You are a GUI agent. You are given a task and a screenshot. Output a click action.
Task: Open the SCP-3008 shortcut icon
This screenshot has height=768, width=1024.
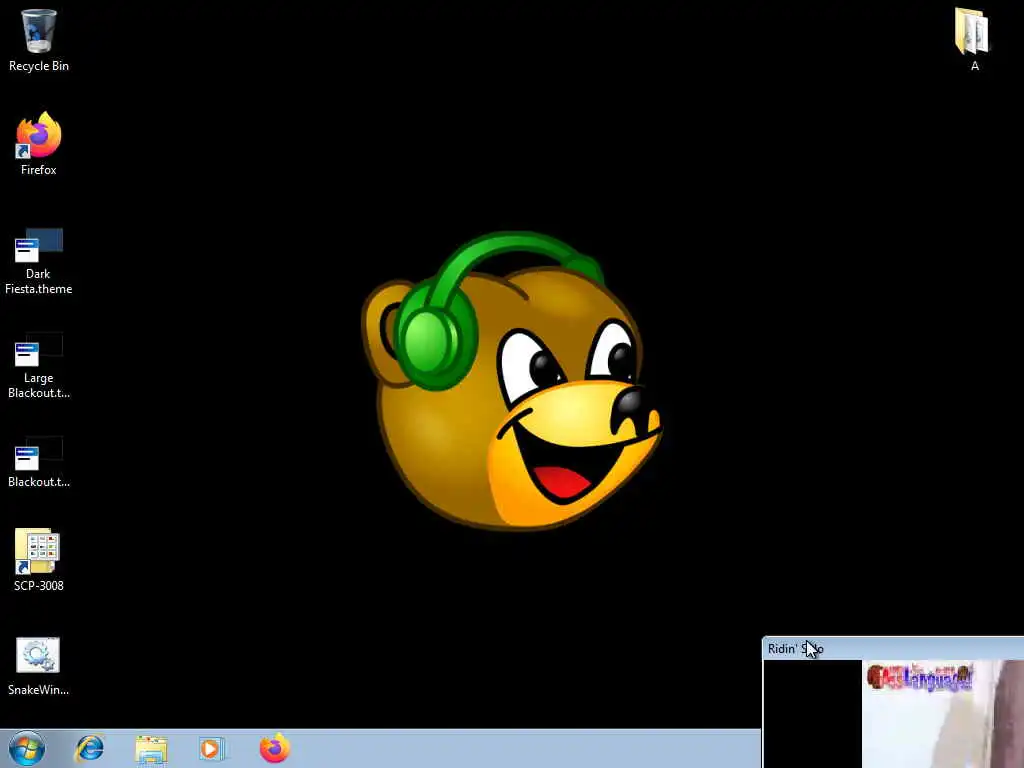37,551
